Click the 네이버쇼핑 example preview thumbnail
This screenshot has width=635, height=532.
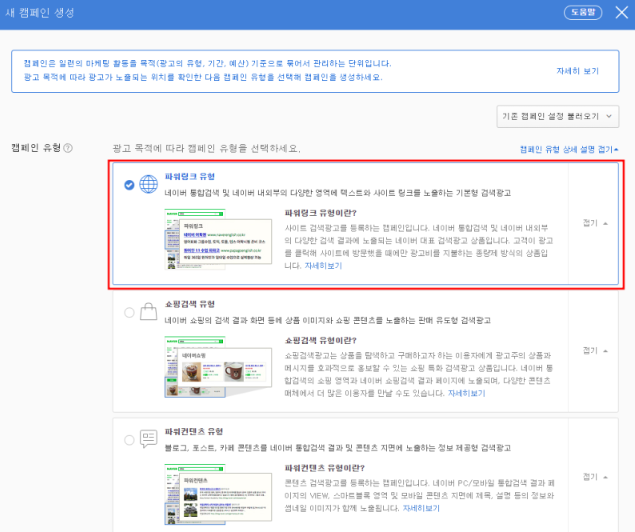pyautogui.click(x=218, y=367)
